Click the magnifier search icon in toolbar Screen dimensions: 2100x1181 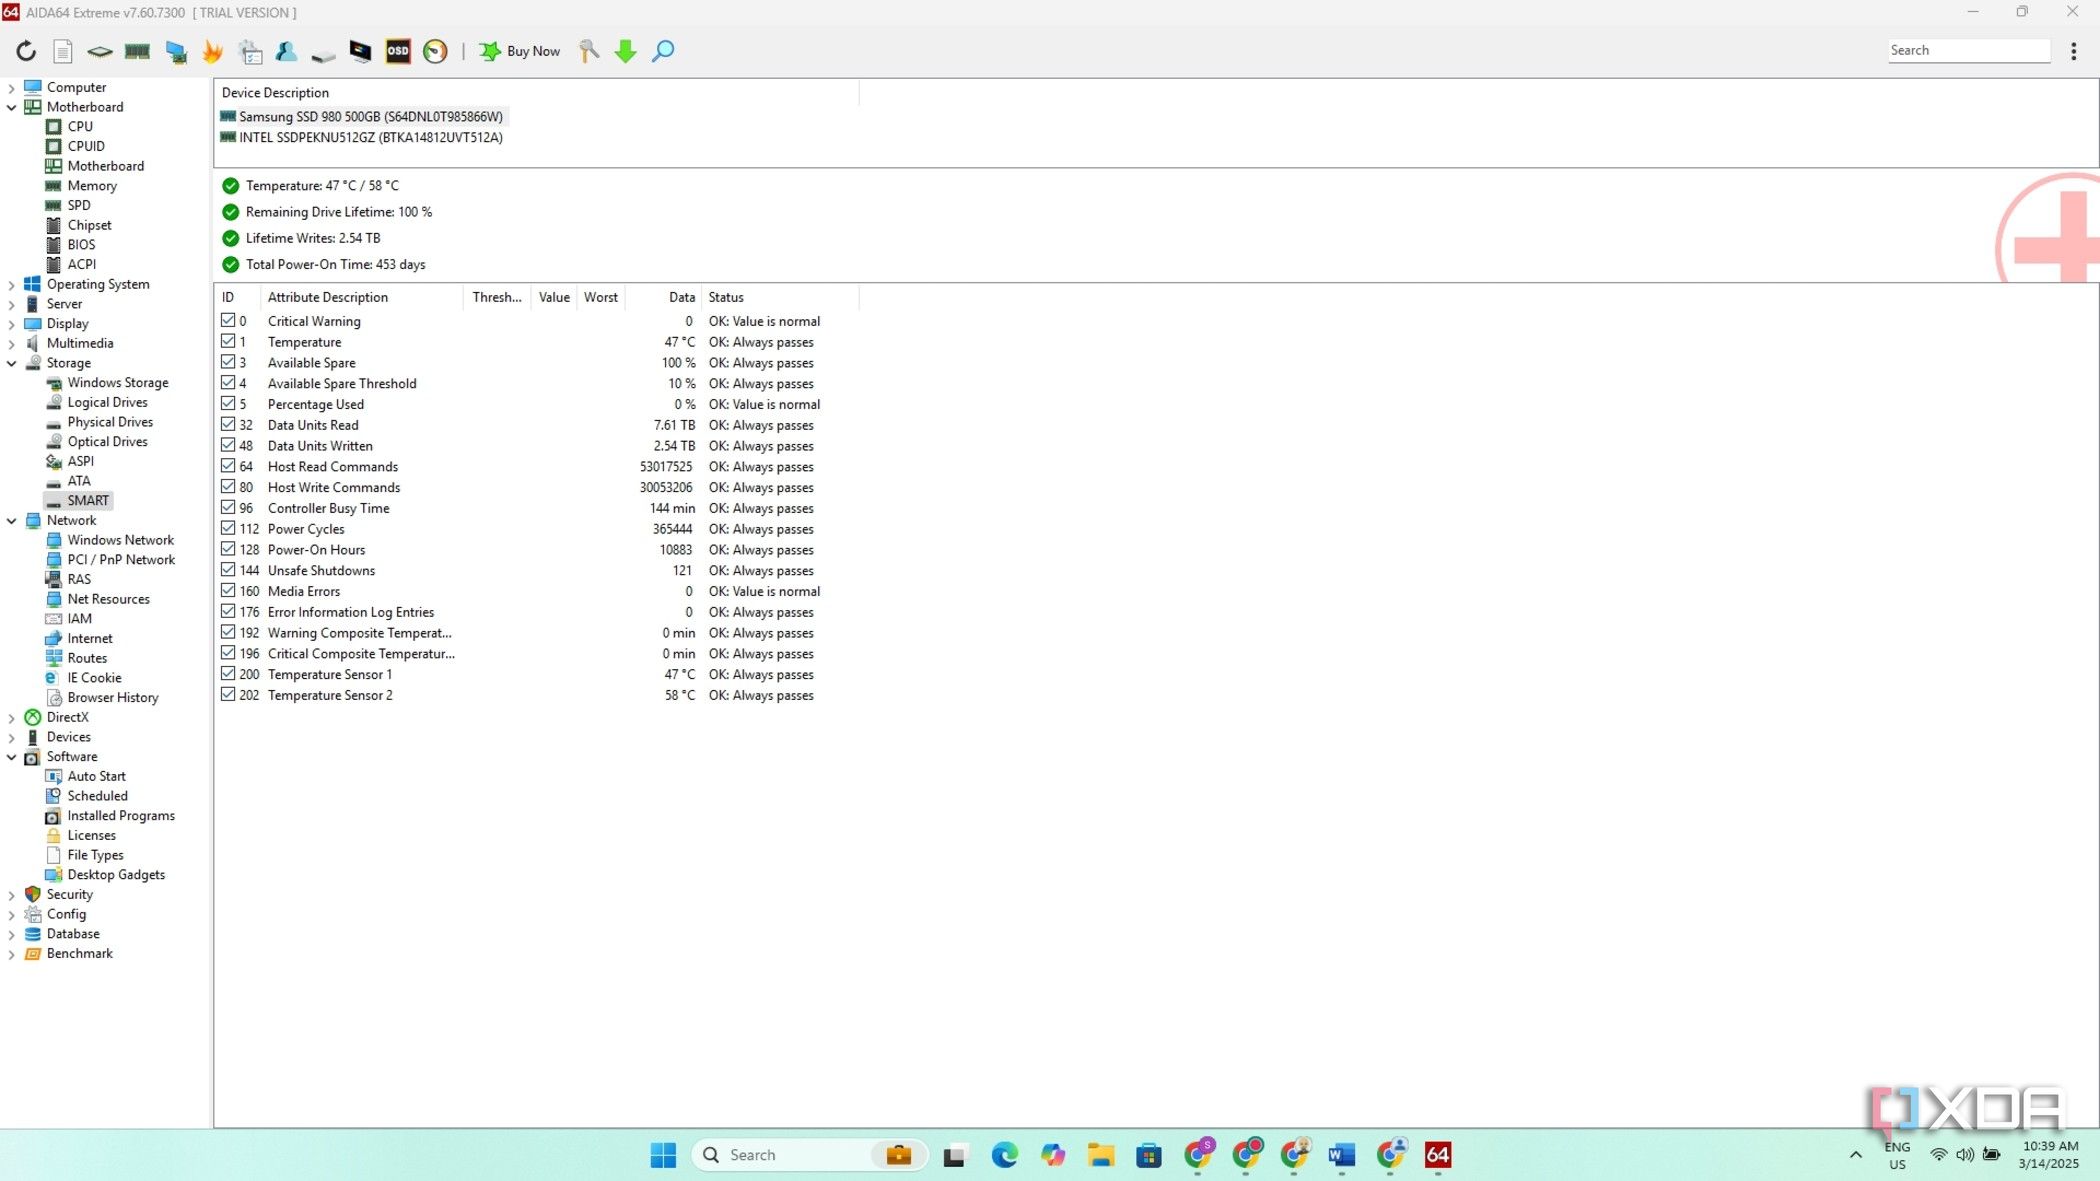pos(663,51)
